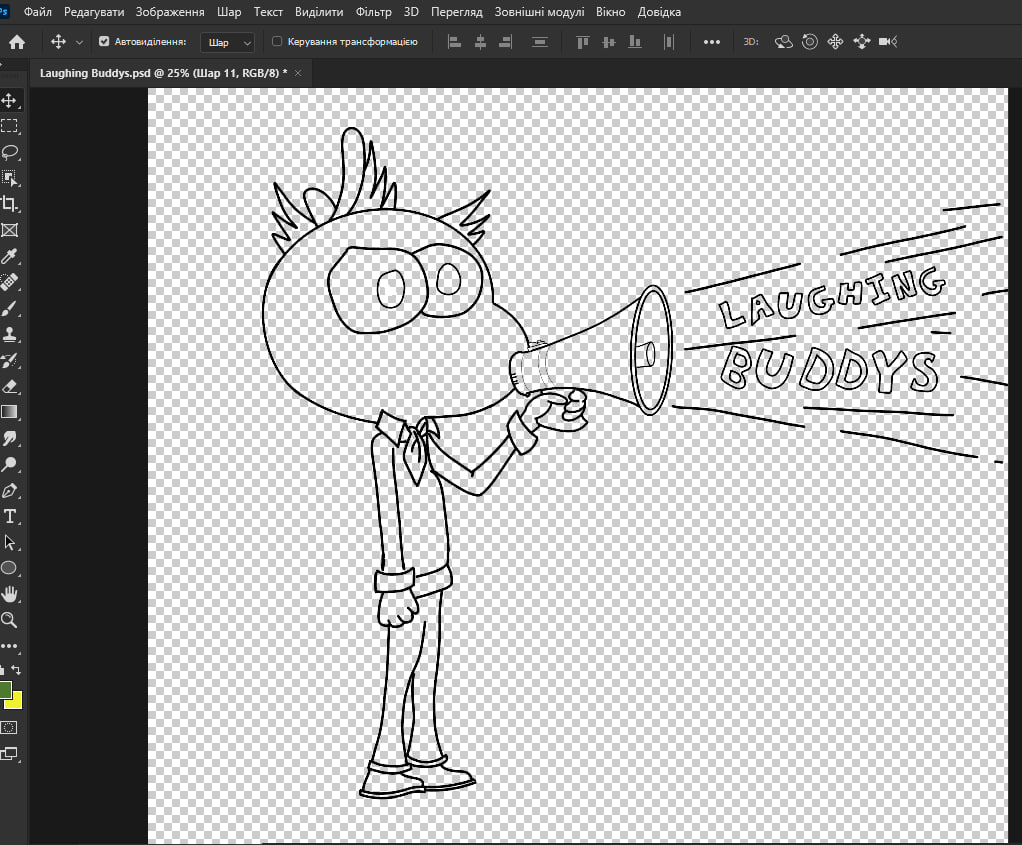
Task: Open the Шар menu
Action: pos(229,12)
